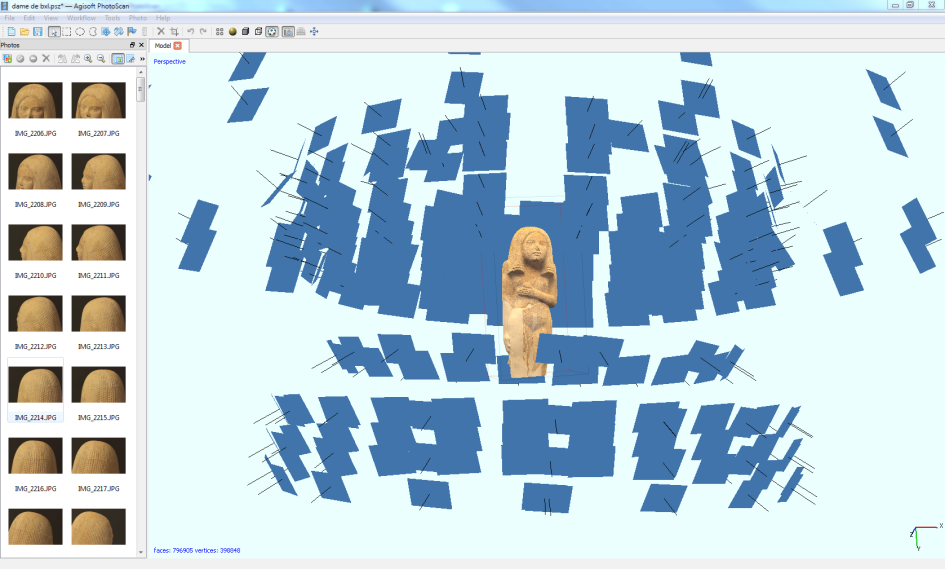Close the Photos panel
The width and height of the screenshot is (945, 569).
coord(141,45)
